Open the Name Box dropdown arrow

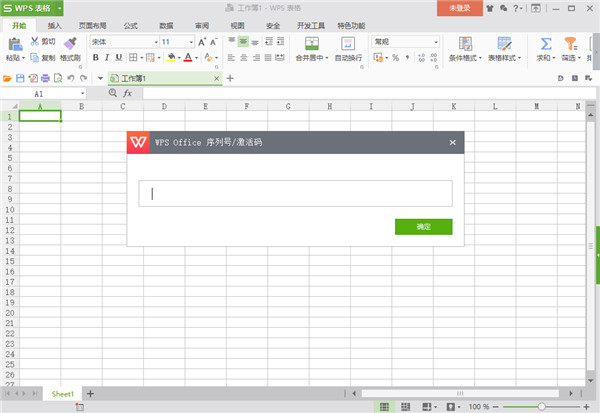(x=82, y=94)
